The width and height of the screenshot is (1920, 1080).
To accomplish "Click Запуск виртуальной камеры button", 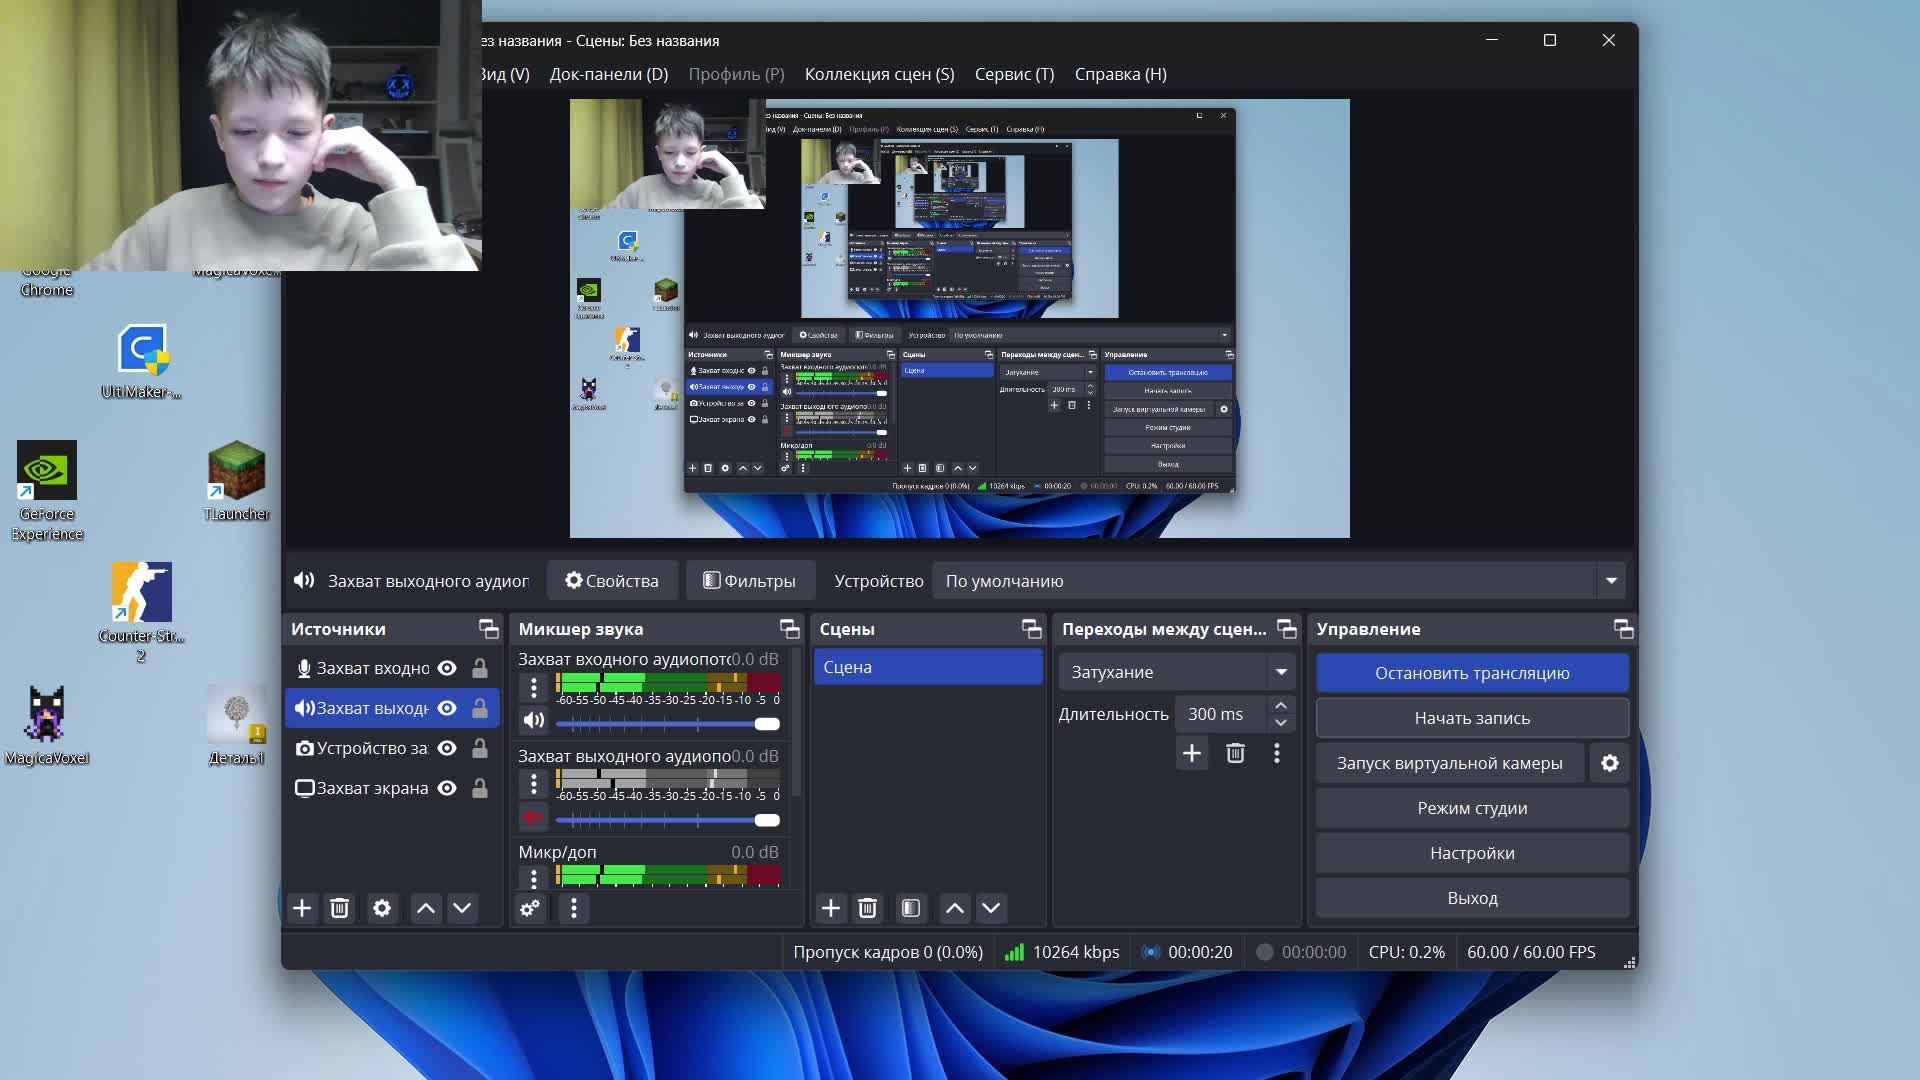I will click(x=1450, y=763).
